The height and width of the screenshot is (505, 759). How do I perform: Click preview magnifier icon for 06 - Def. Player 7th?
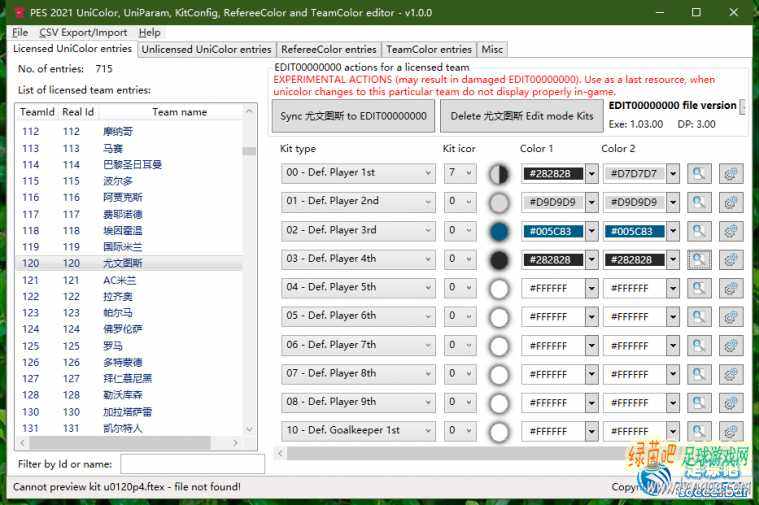[x=699, y=346]
